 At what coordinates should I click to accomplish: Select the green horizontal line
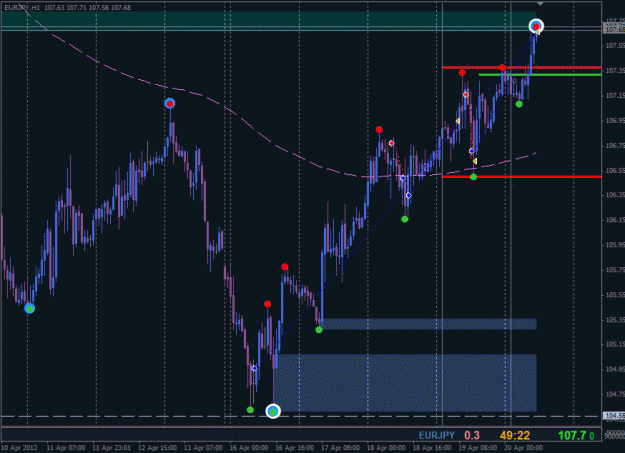coord(540,75)
